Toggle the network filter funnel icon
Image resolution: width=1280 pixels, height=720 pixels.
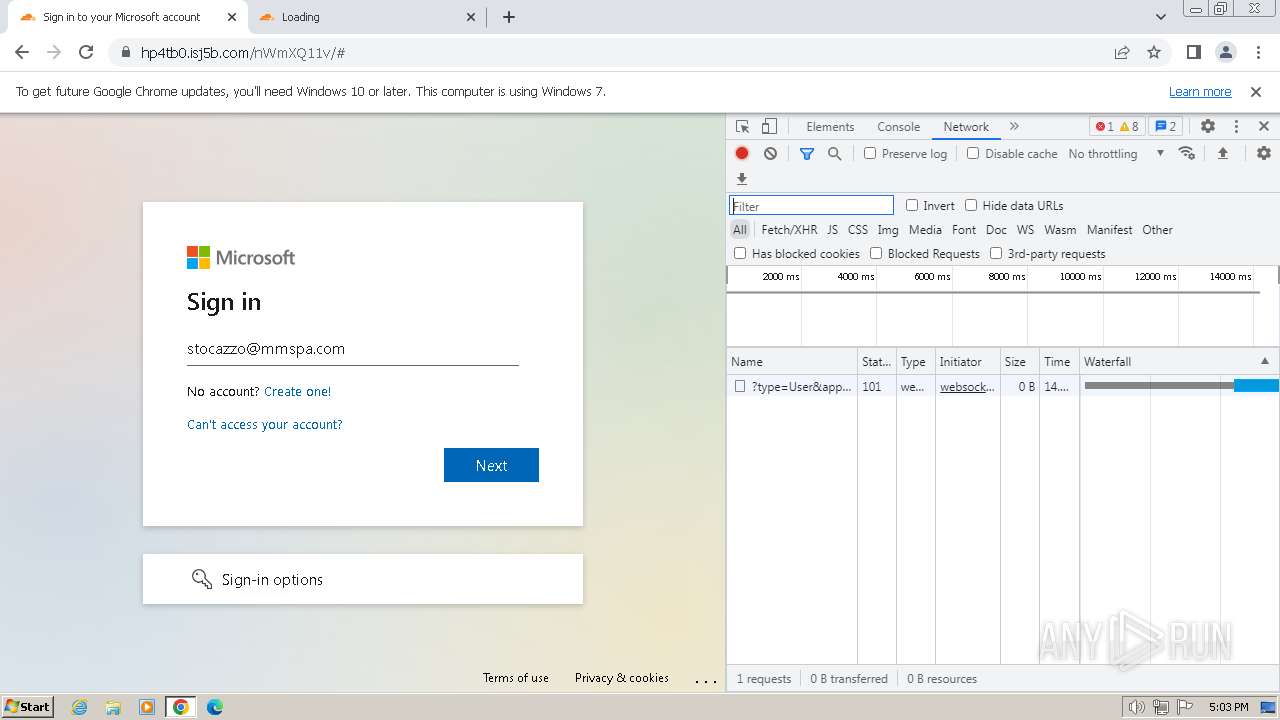click(x=807, y=154)
